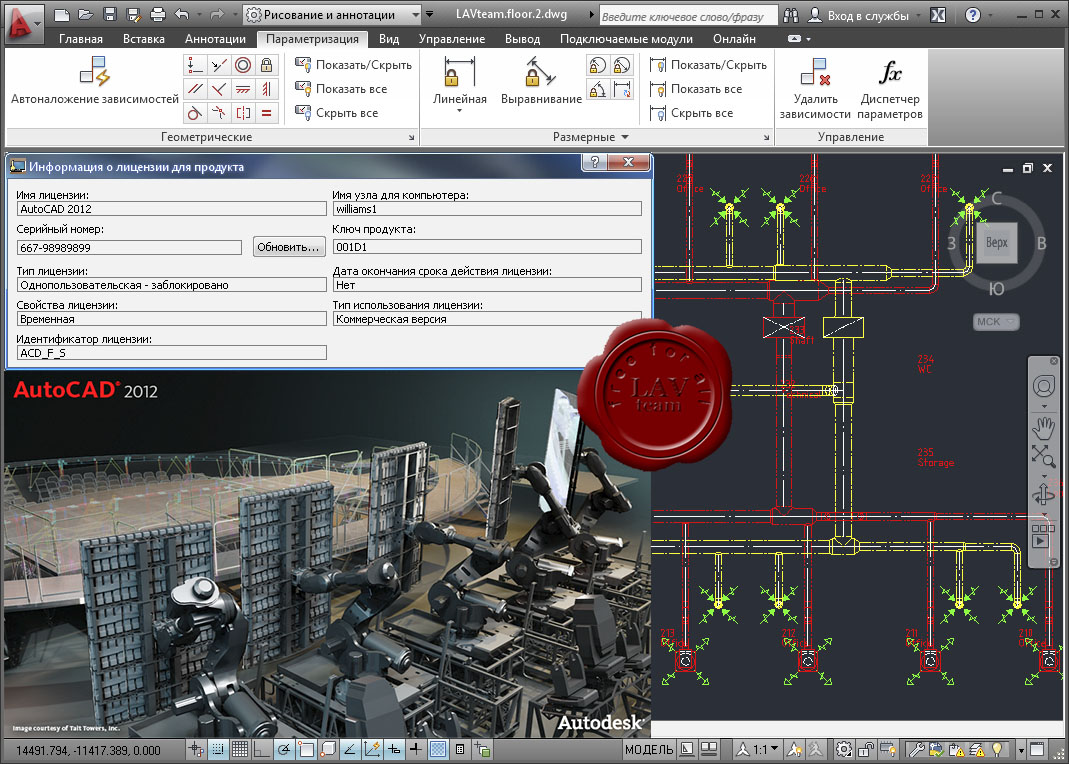Toggle Ortho mode in status bar

pyautogui.click(x=261, y=750)
